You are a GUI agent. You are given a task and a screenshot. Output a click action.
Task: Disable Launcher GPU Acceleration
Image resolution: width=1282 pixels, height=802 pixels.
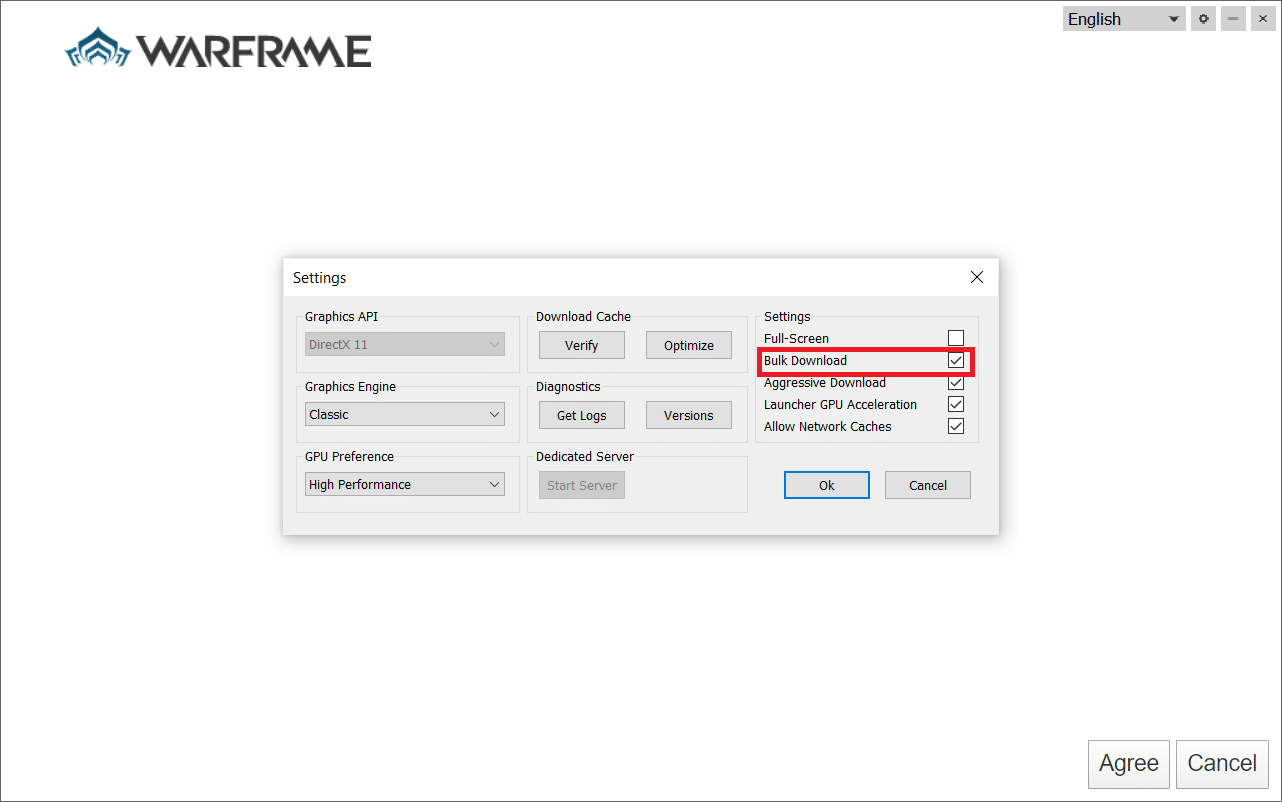(x=956, y=404)
